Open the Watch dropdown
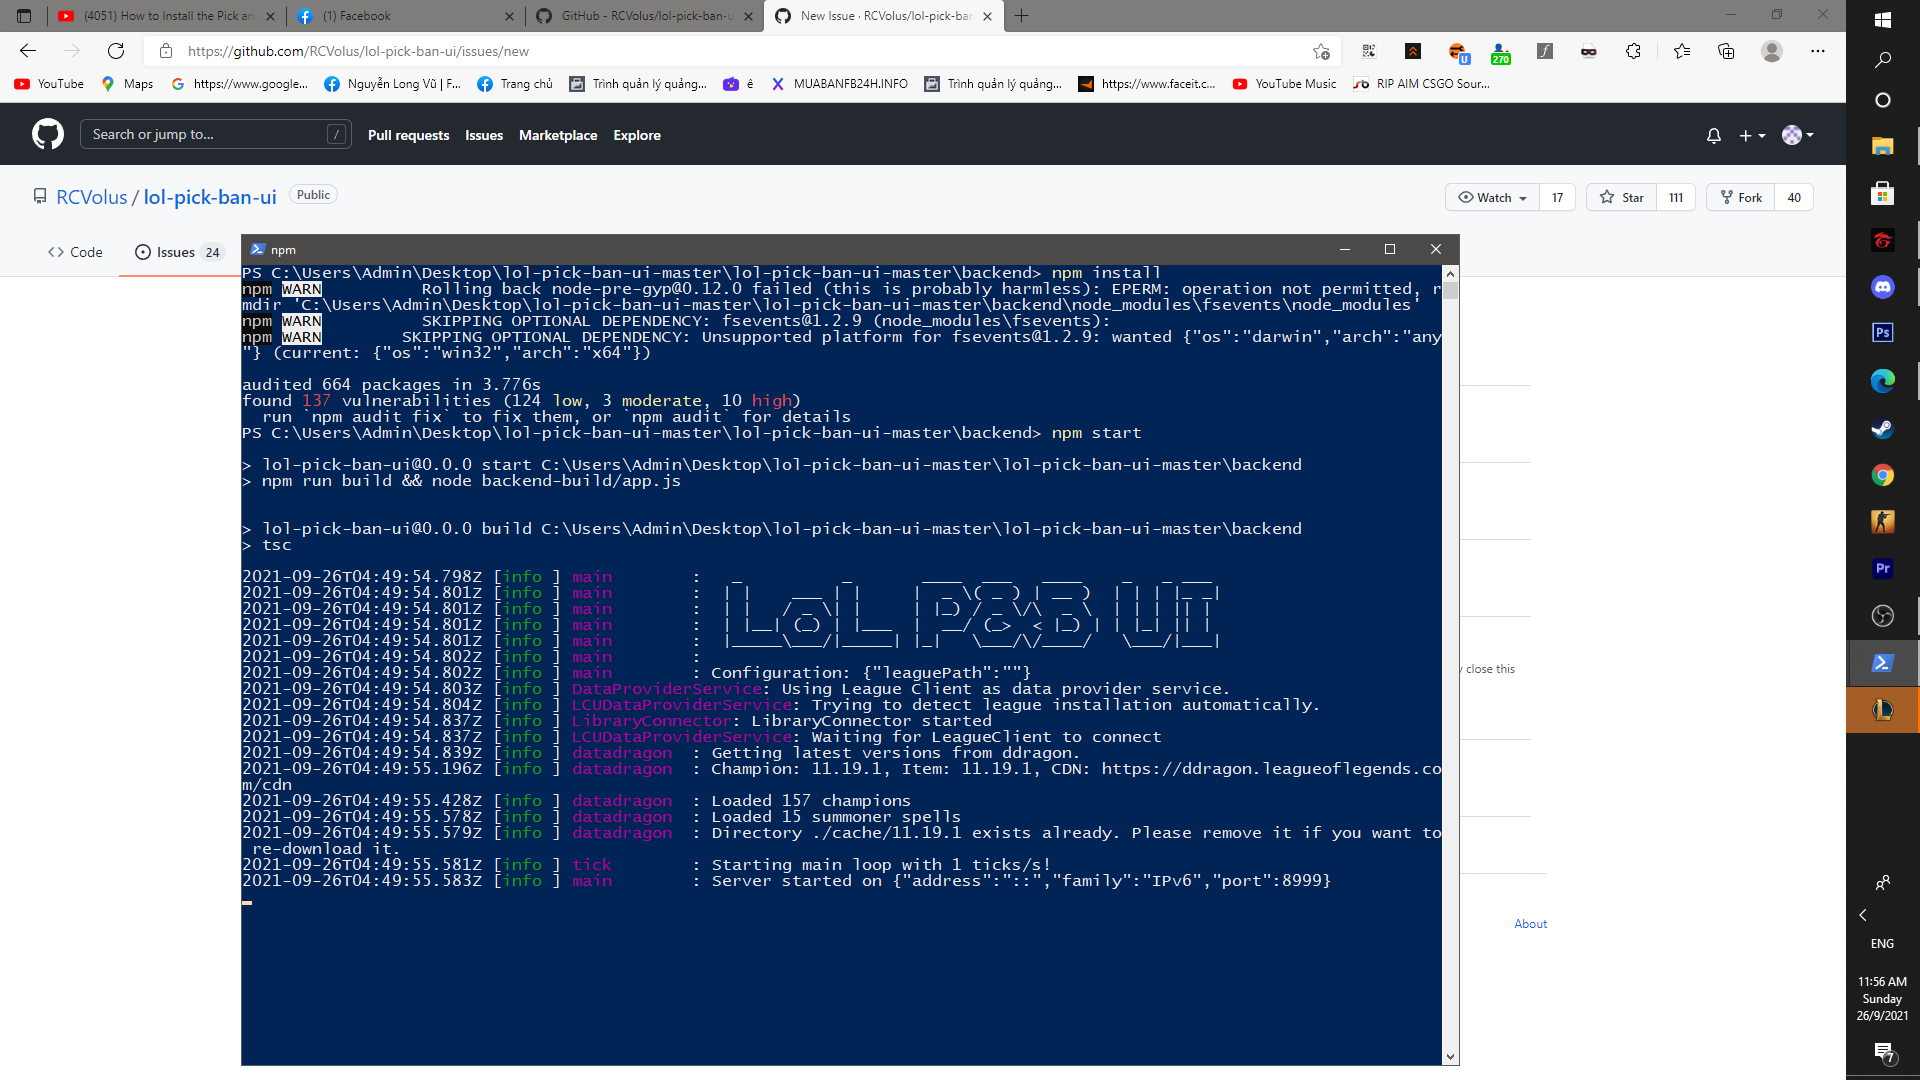 pyautogui.click(x=1491, y=197)
